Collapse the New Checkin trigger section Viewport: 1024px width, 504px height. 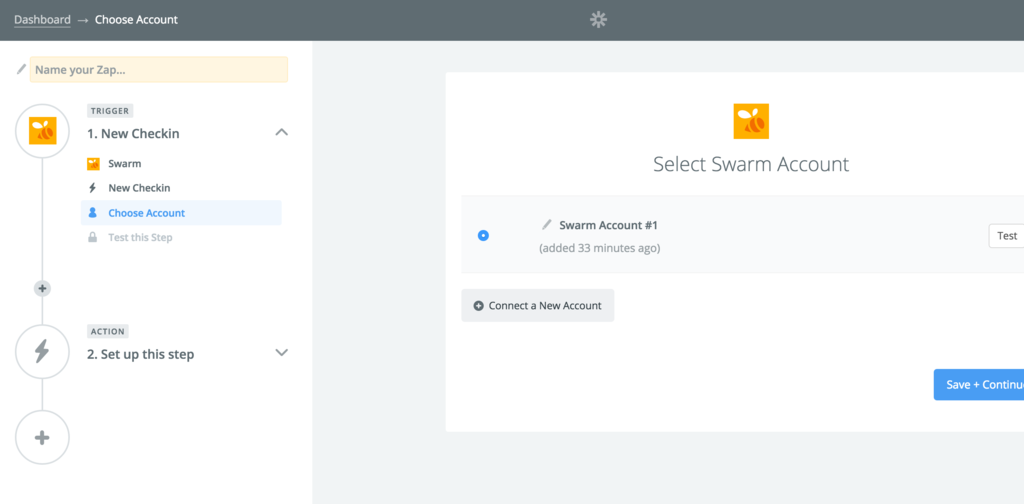coord(281,133)
